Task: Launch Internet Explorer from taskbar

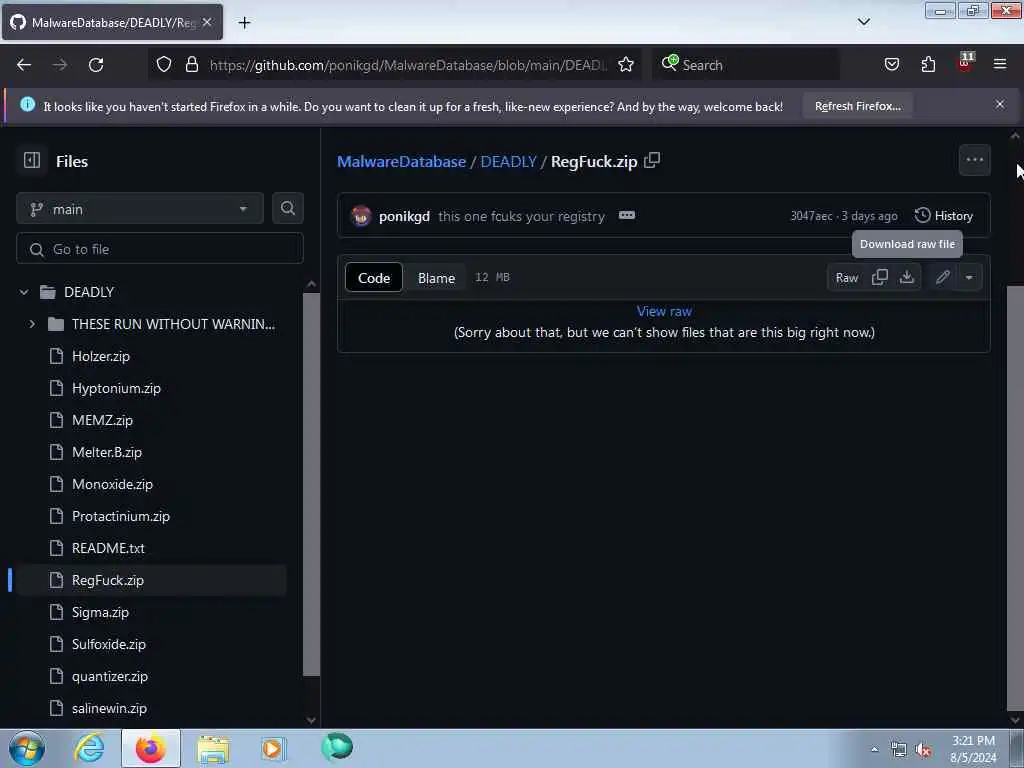Action: pyautogui.click(x=89, y=748)
